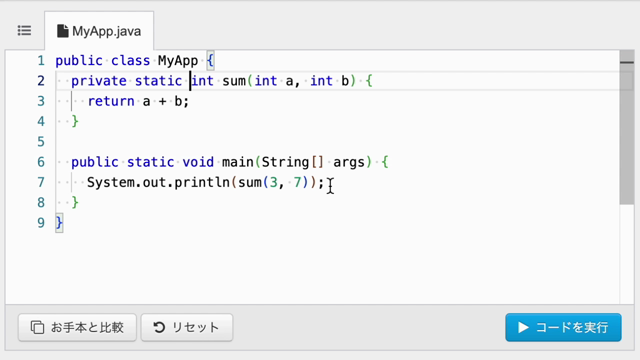The image size is (640, 360).
Task: Click the editor vertical scrollbar thumb
Action: pyautogui.click(x=627, y=127)
